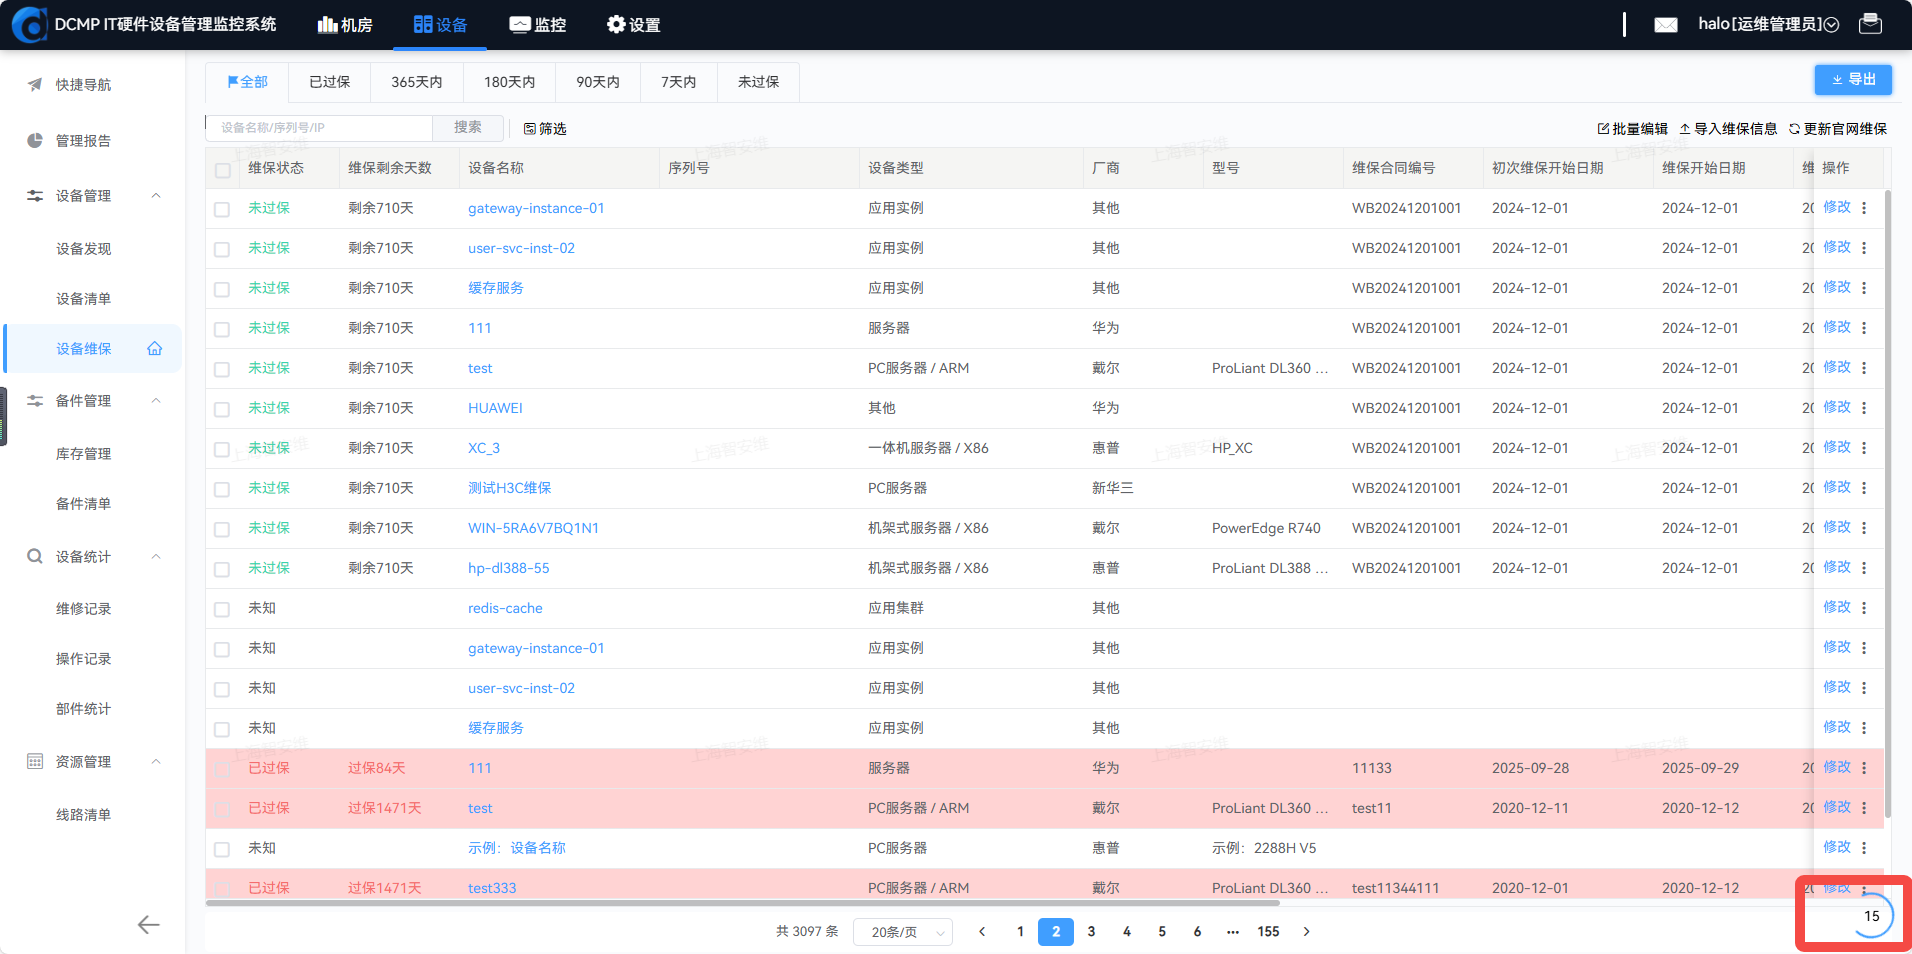Go to page 3
The height and width of the screenshot is (954, 1912).
[x=1091, y=932]
